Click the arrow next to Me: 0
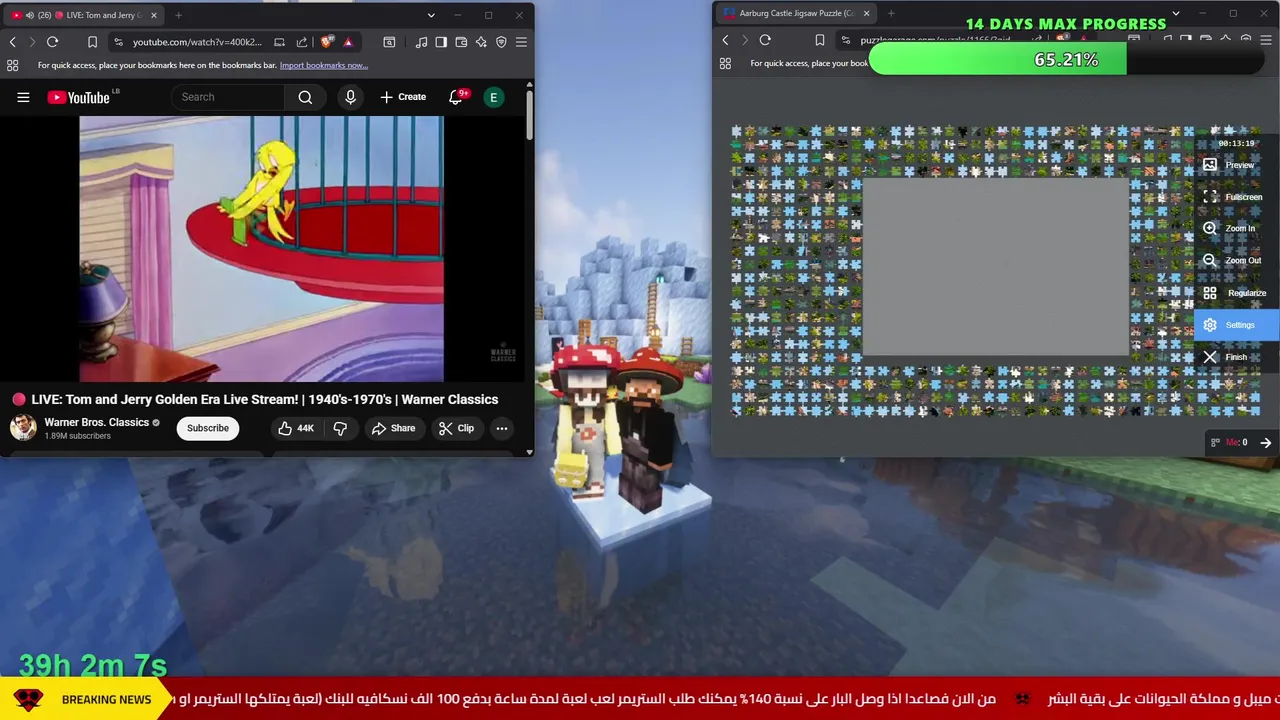1280x720 pixels. (1265, 442)
